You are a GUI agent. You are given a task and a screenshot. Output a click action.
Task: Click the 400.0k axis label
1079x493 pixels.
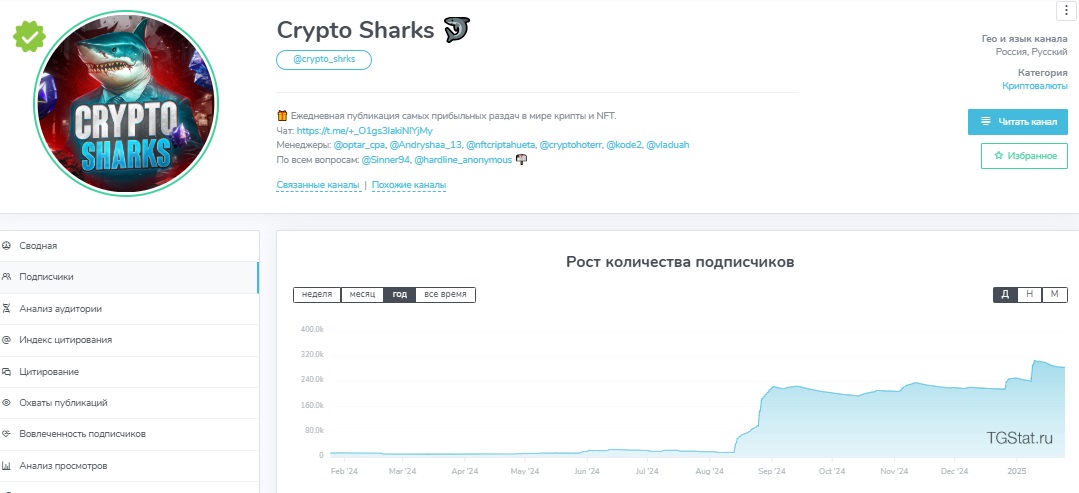(x=312, y=329)
